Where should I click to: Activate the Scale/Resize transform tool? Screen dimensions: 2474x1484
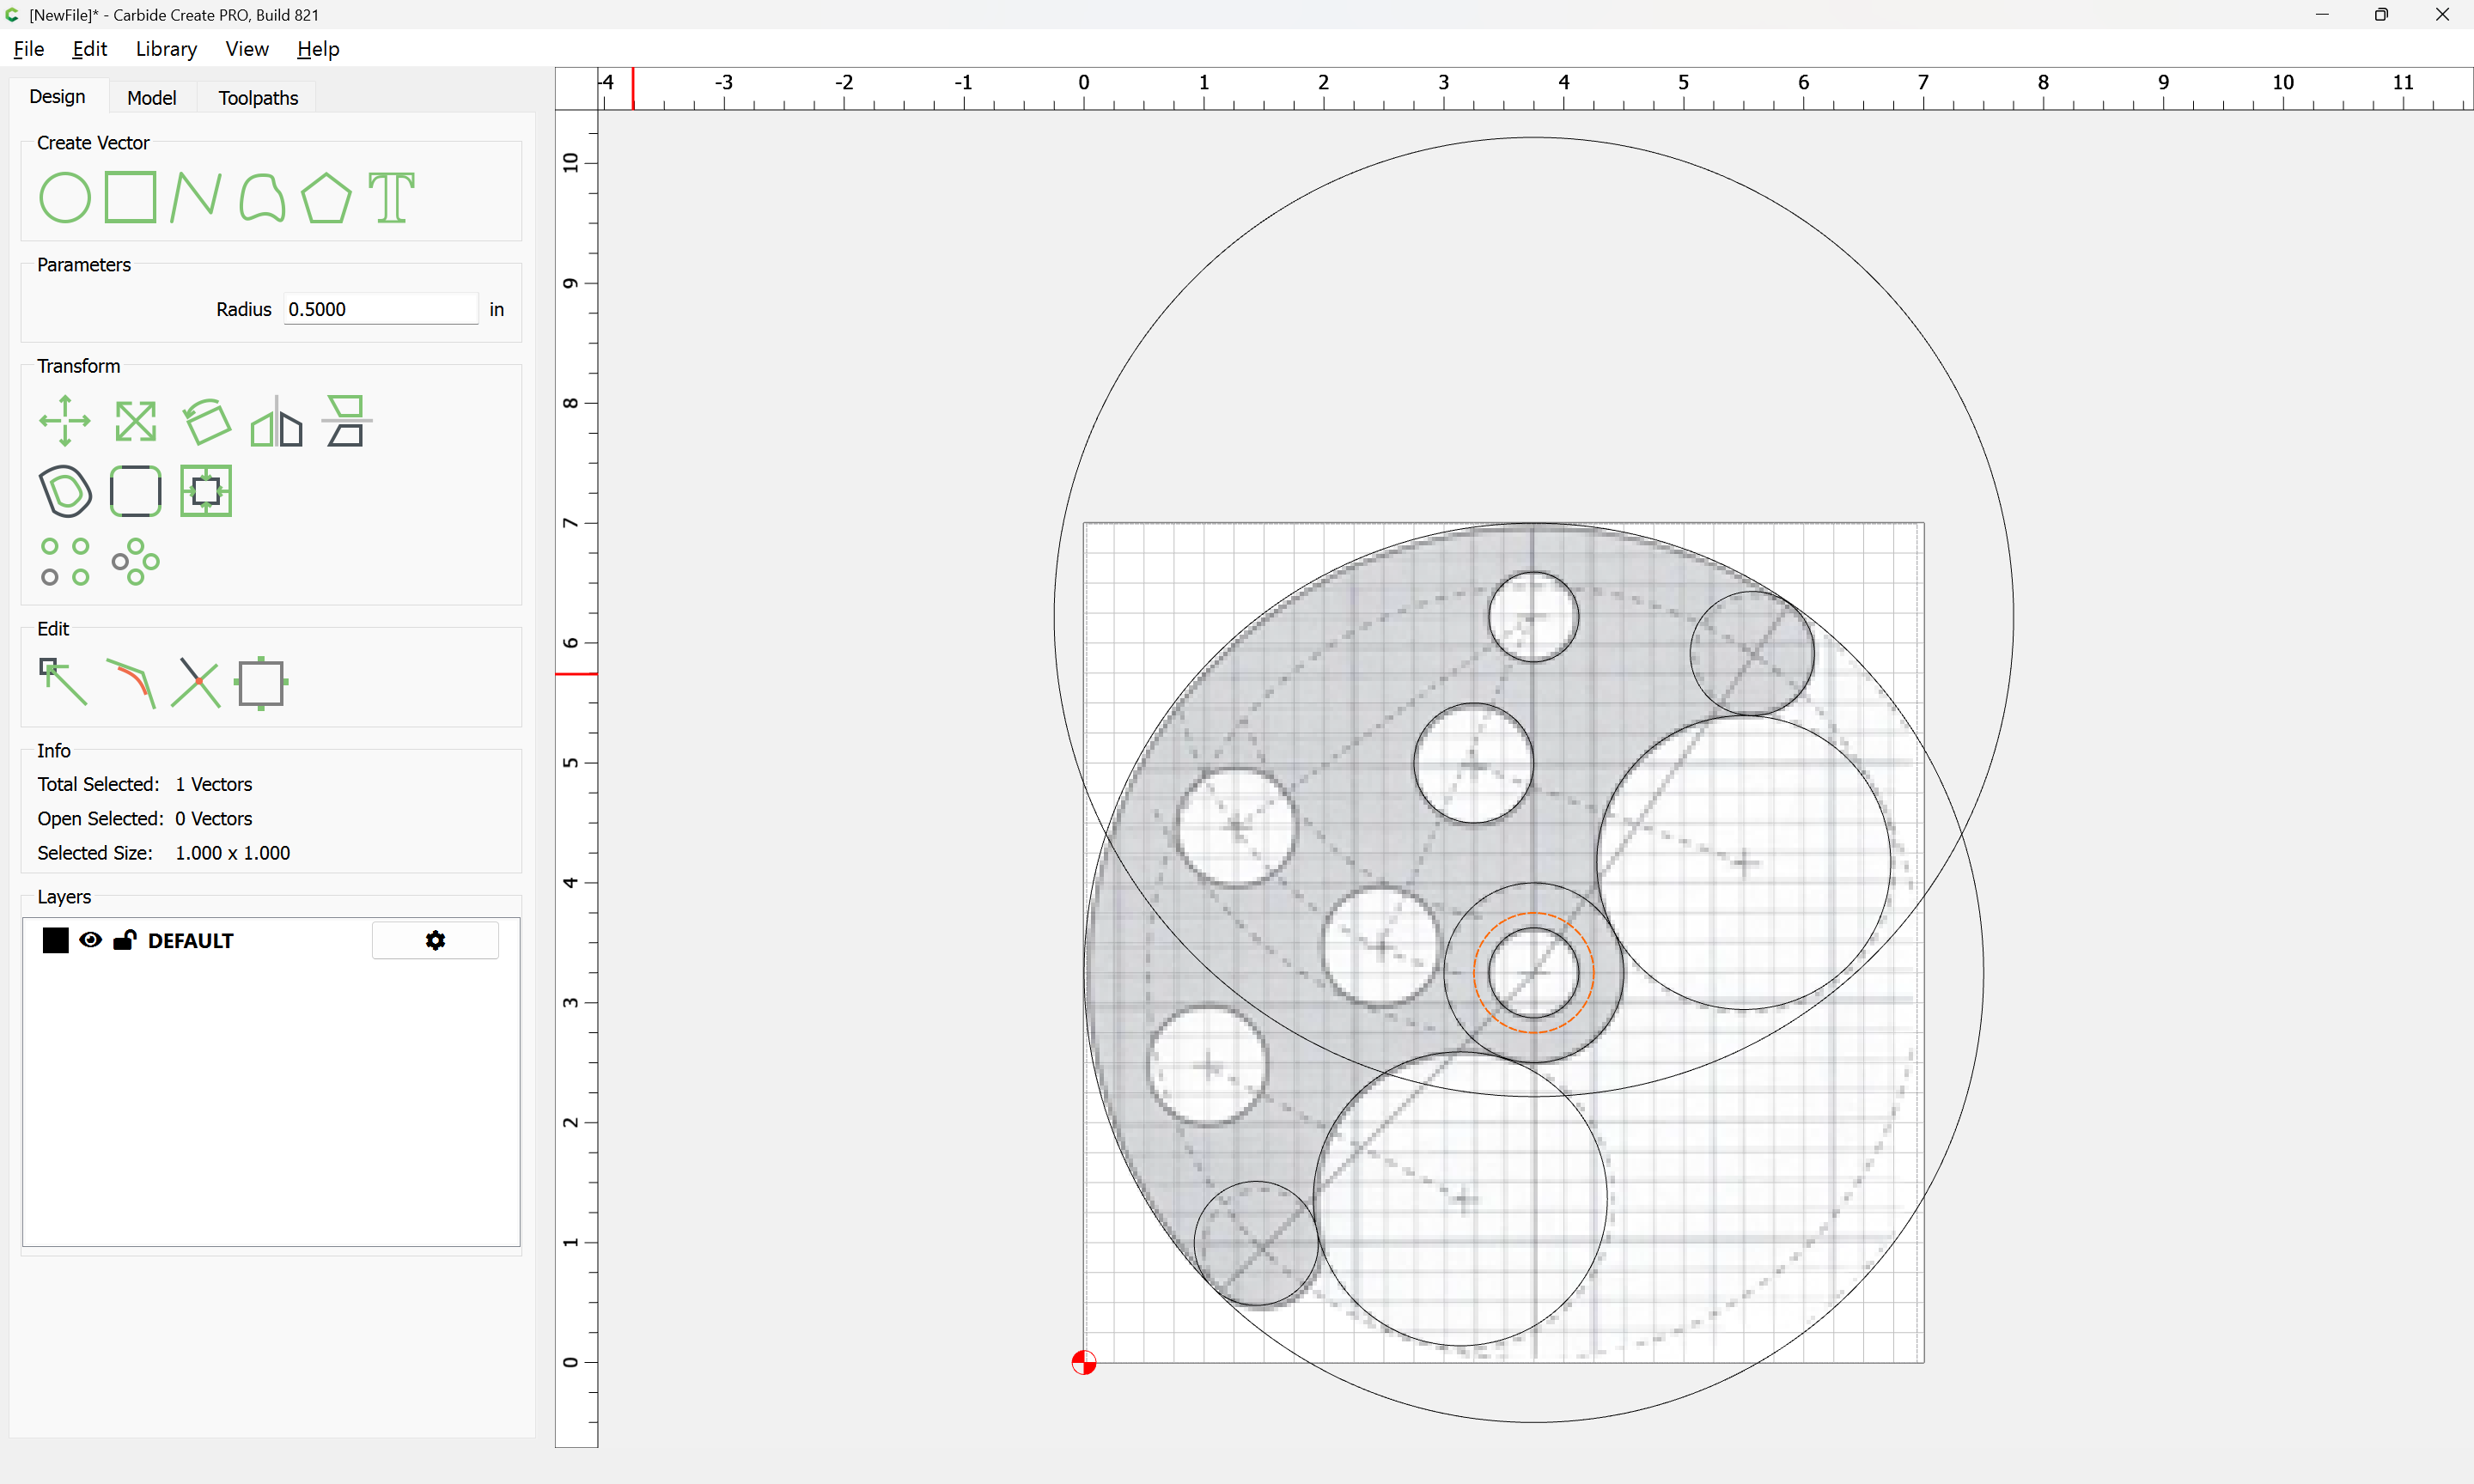click(x=135, y=421)
